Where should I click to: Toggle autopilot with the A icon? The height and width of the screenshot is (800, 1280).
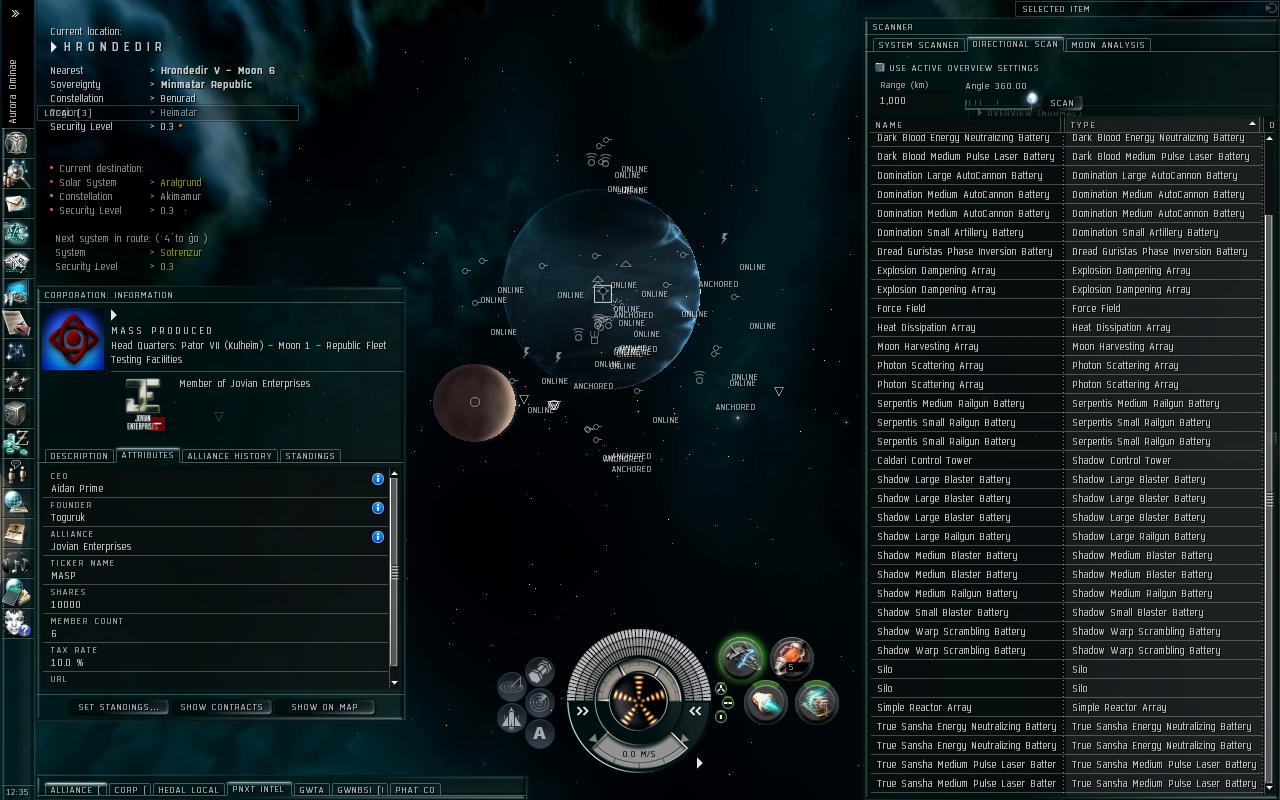pyautogui.click(x=540, y=734)
